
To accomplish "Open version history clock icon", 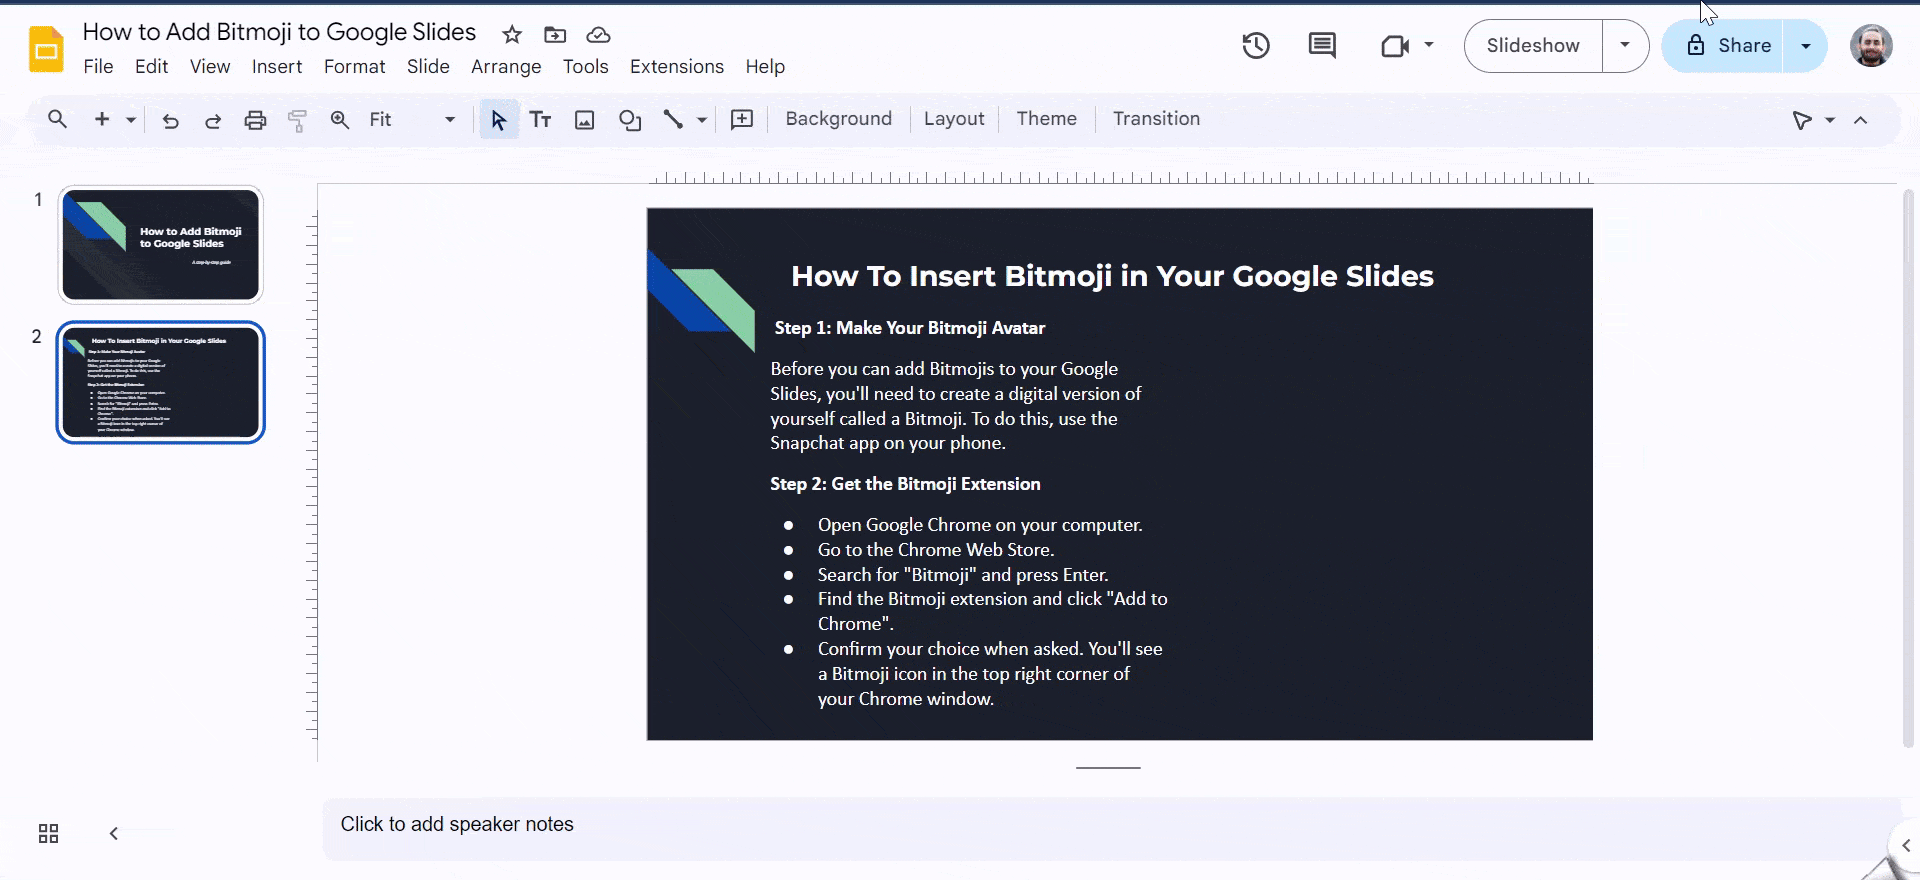I will [x=1256, y=46].
